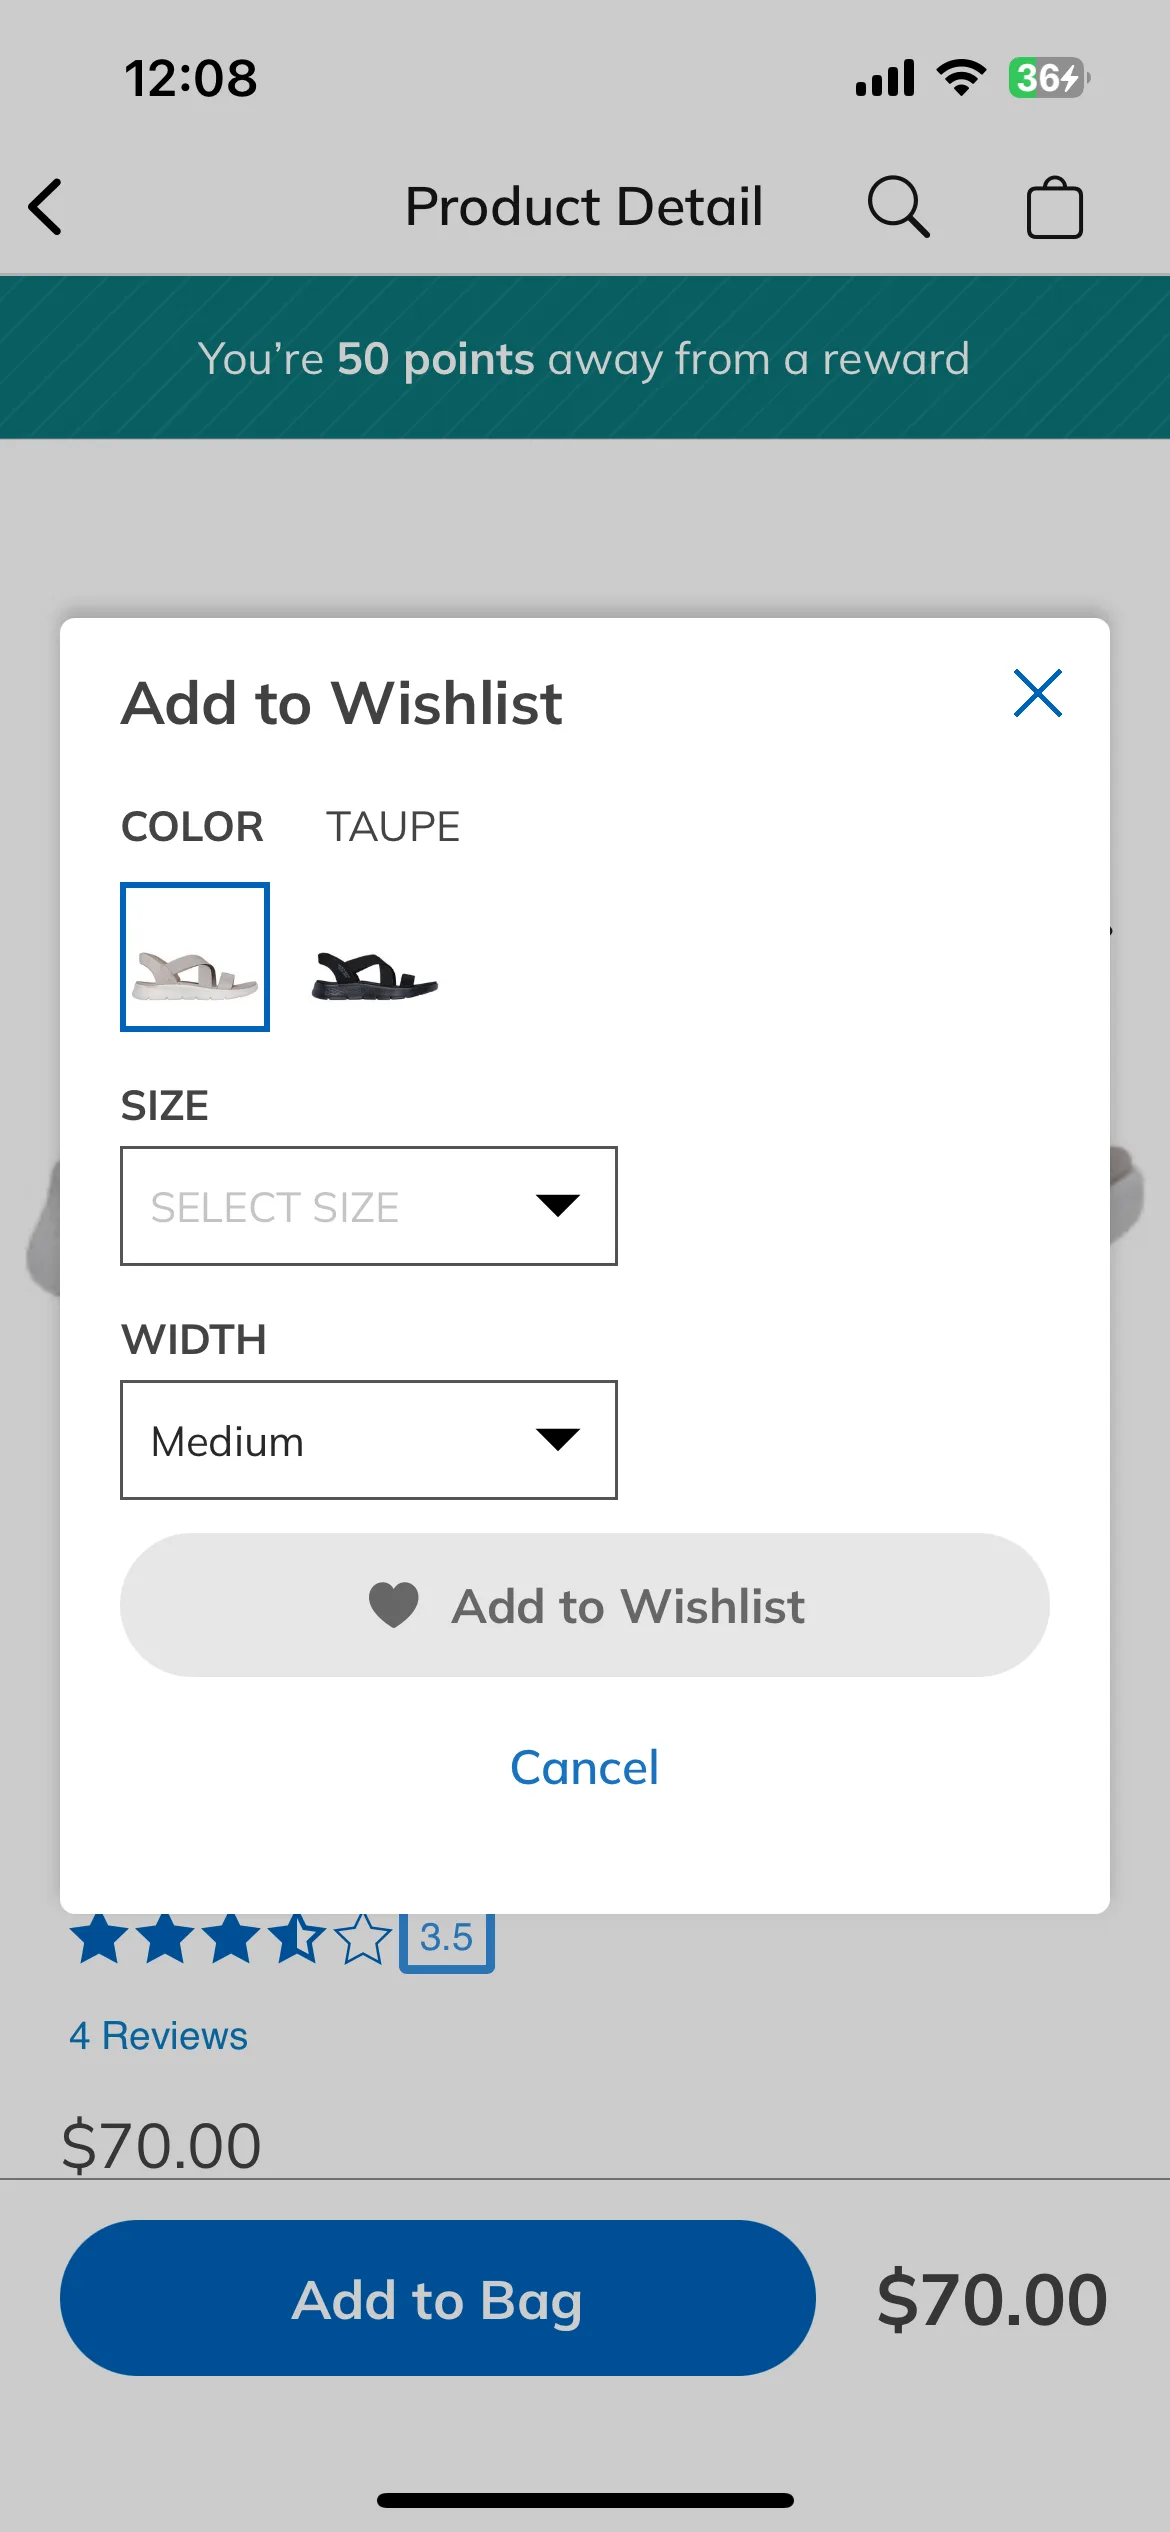
Task: Tap the Add to Bag button
Action: pyautogui.click(x=437, y=2298)
